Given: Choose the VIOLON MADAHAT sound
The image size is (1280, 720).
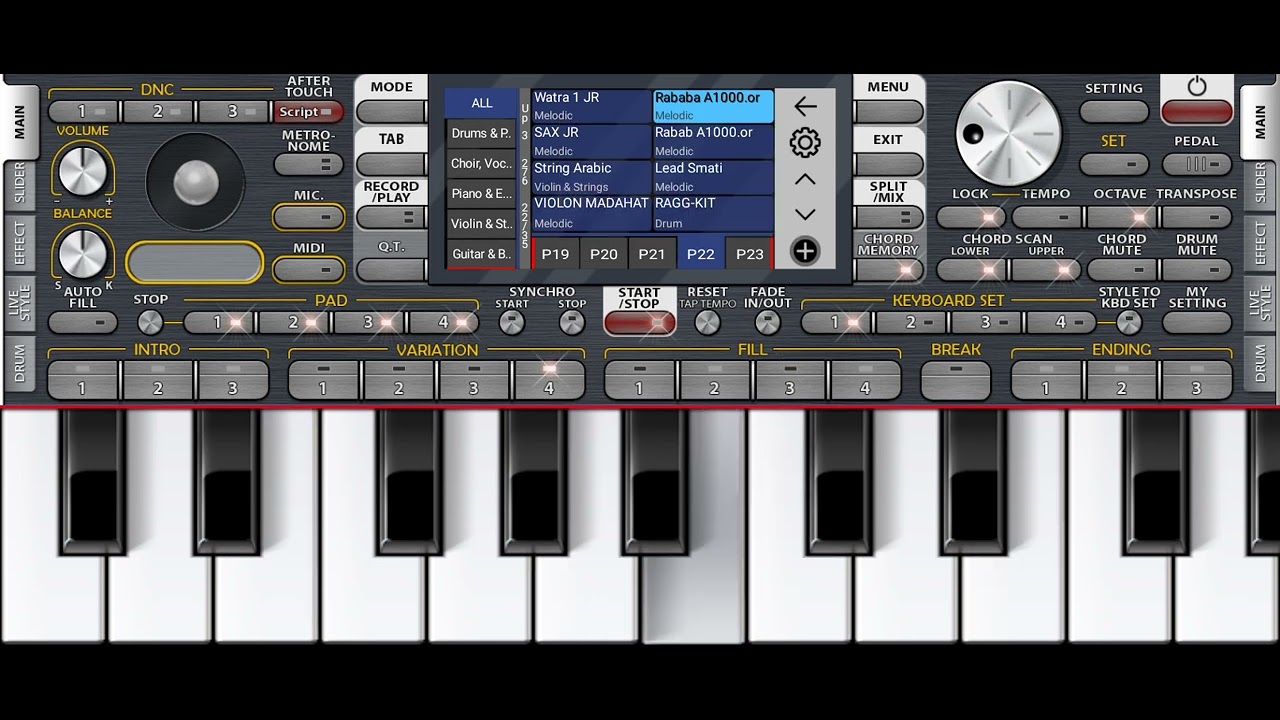Looking at the screenshot, I should point(591,212).
